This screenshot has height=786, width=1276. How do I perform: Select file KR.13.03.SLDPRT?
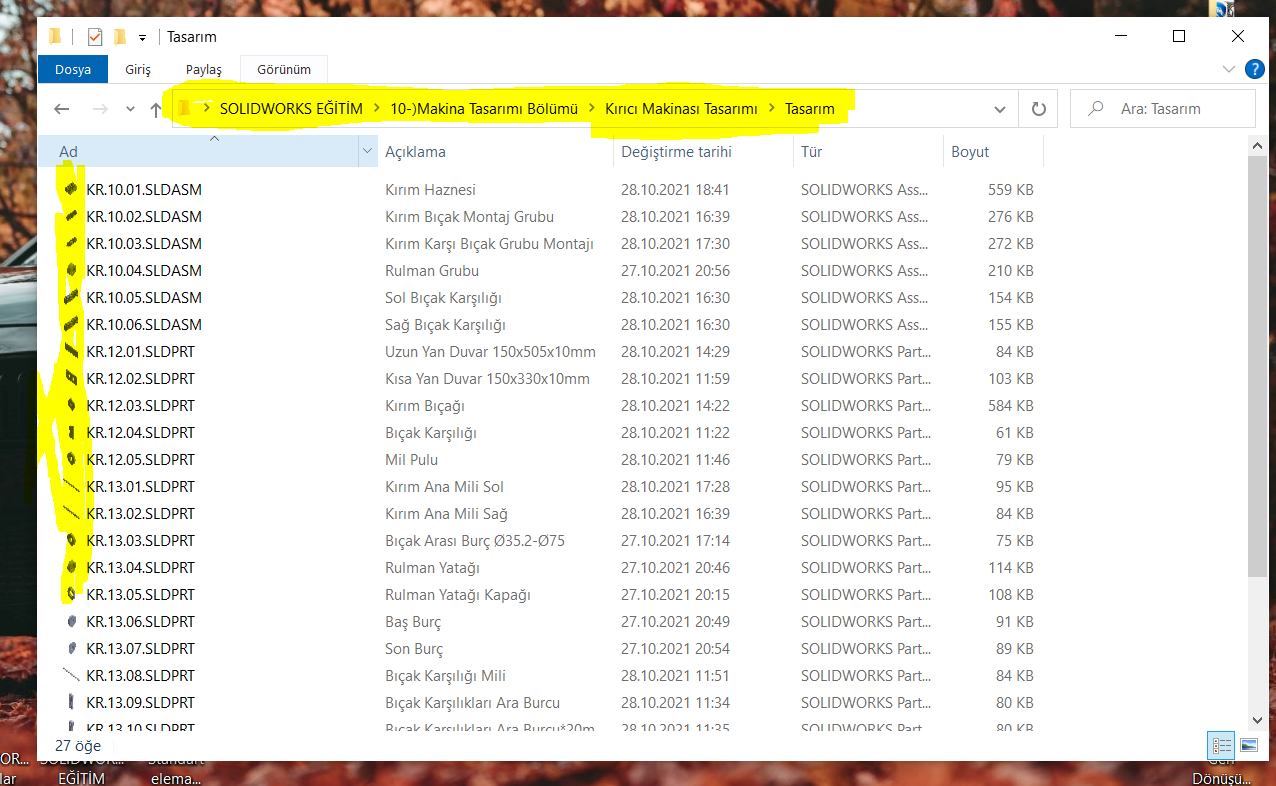(141, 540)
